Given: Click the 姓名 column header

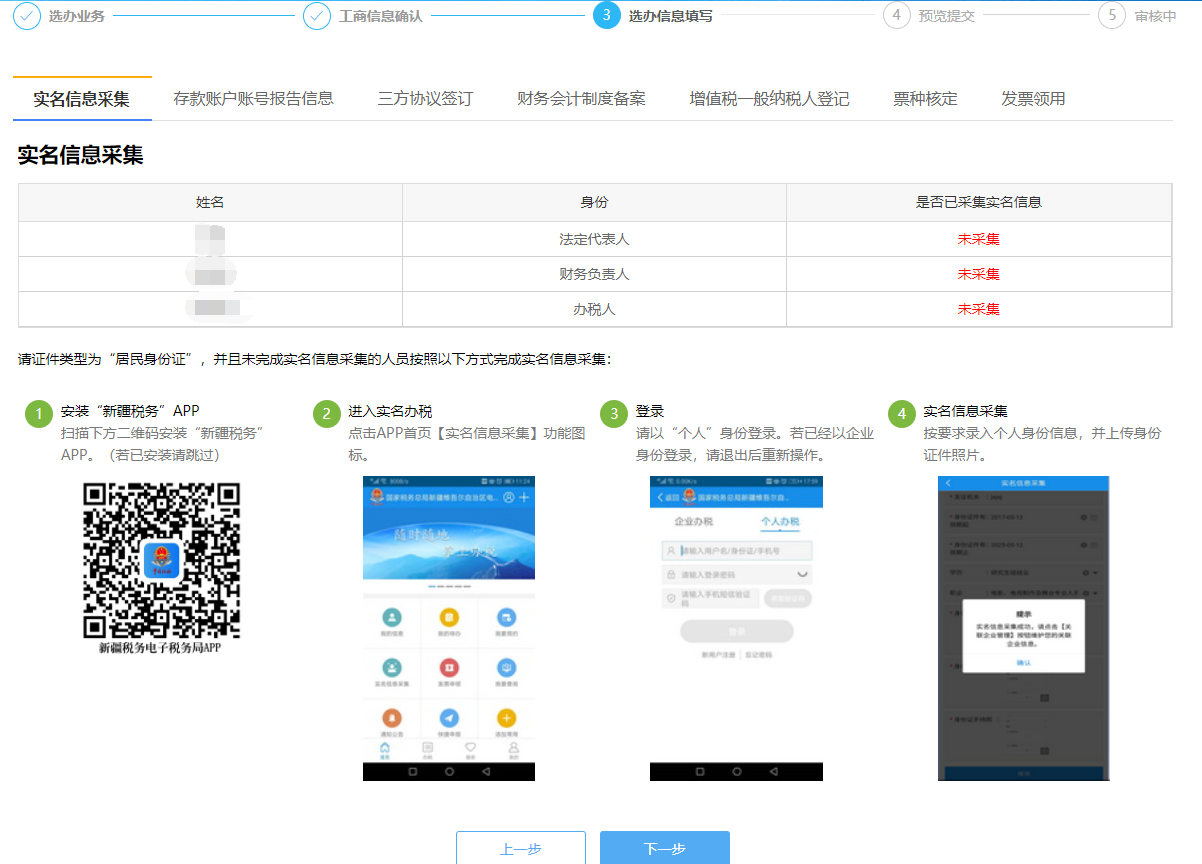Looking at the screenshot, I should coord(210,202).
